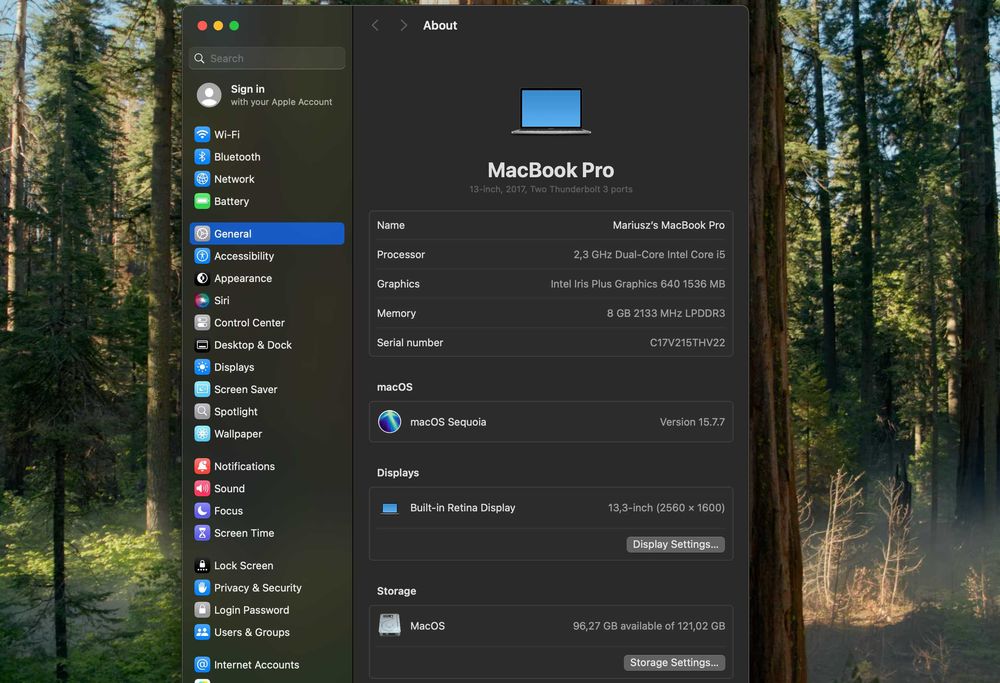
Task: Edit the name Mariusz's MacBook Pro
Action: [x=668, y=225]
